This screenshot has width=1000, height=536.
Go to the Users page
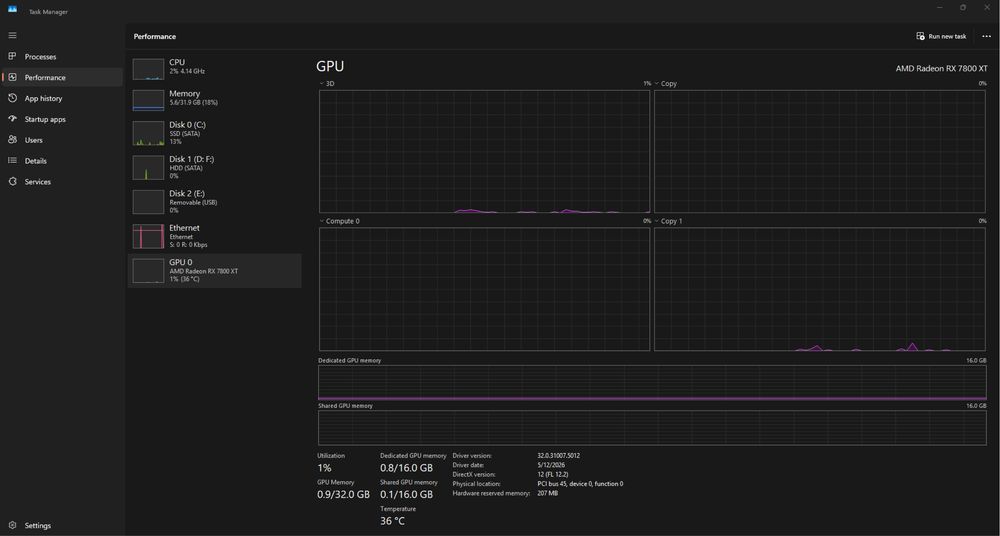coord(62,140)
